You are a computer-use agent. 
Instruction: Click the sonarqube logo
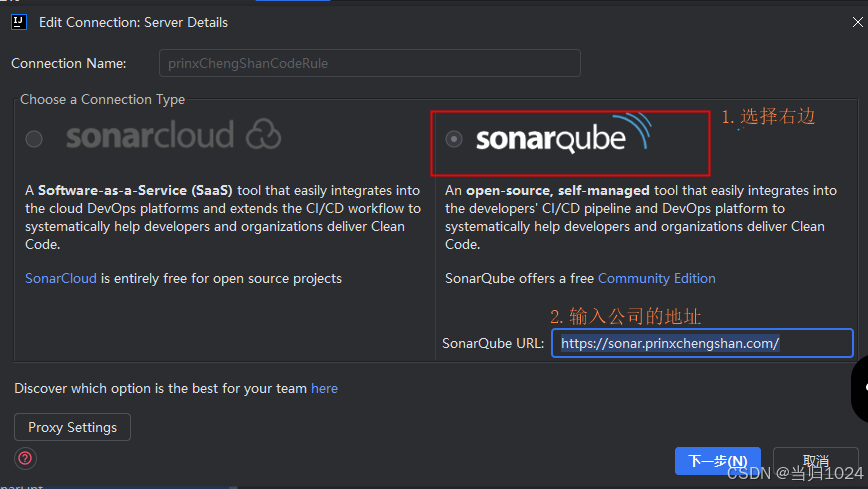coord(564,133)
